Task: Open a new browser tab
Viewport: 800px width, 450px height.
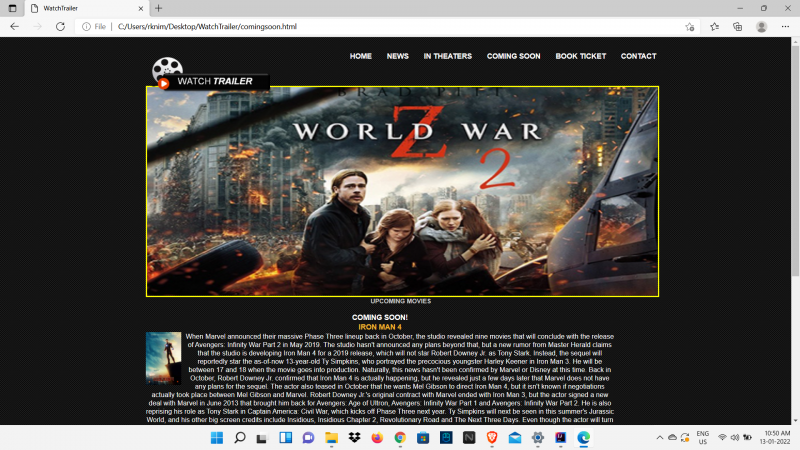Action: (x=158, y=8)
